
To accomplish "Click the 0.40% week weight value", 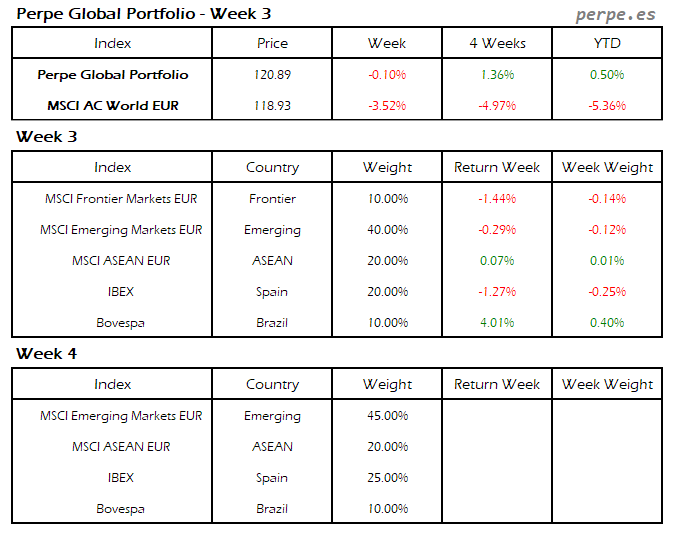I will [x=607, y=323].
